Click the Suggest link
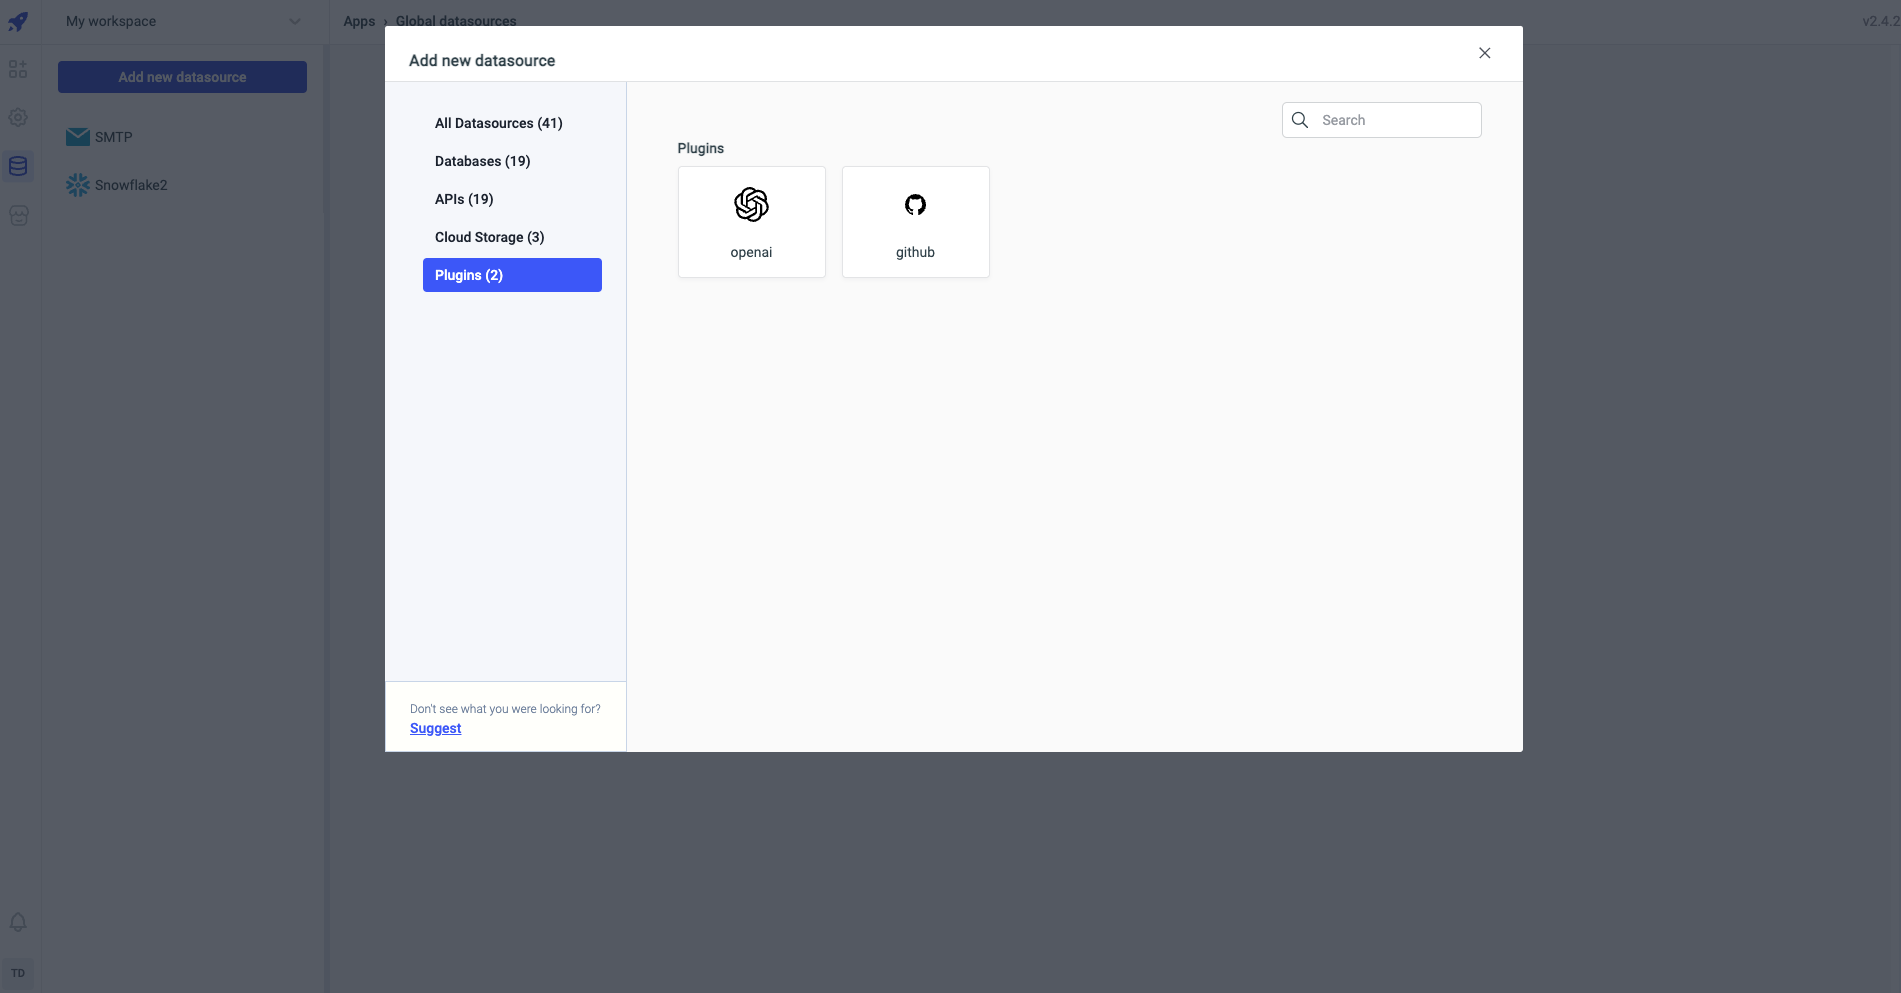 point(435,728)
